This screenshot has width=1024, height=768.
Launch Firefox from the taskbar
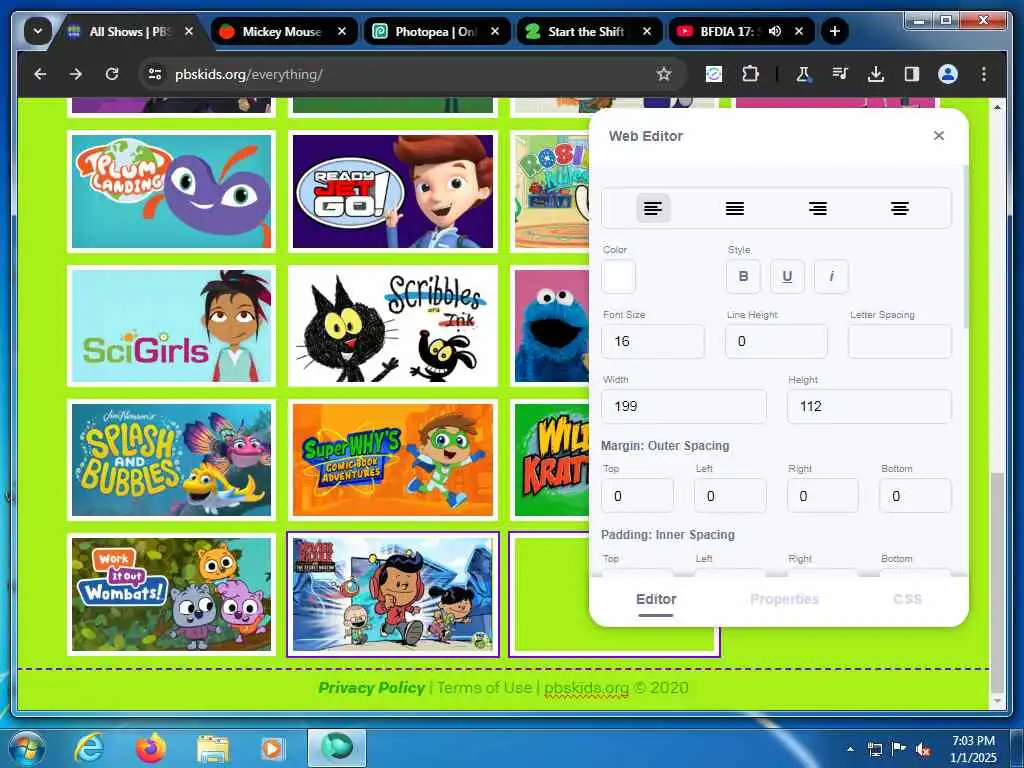(x=150, y=748)
